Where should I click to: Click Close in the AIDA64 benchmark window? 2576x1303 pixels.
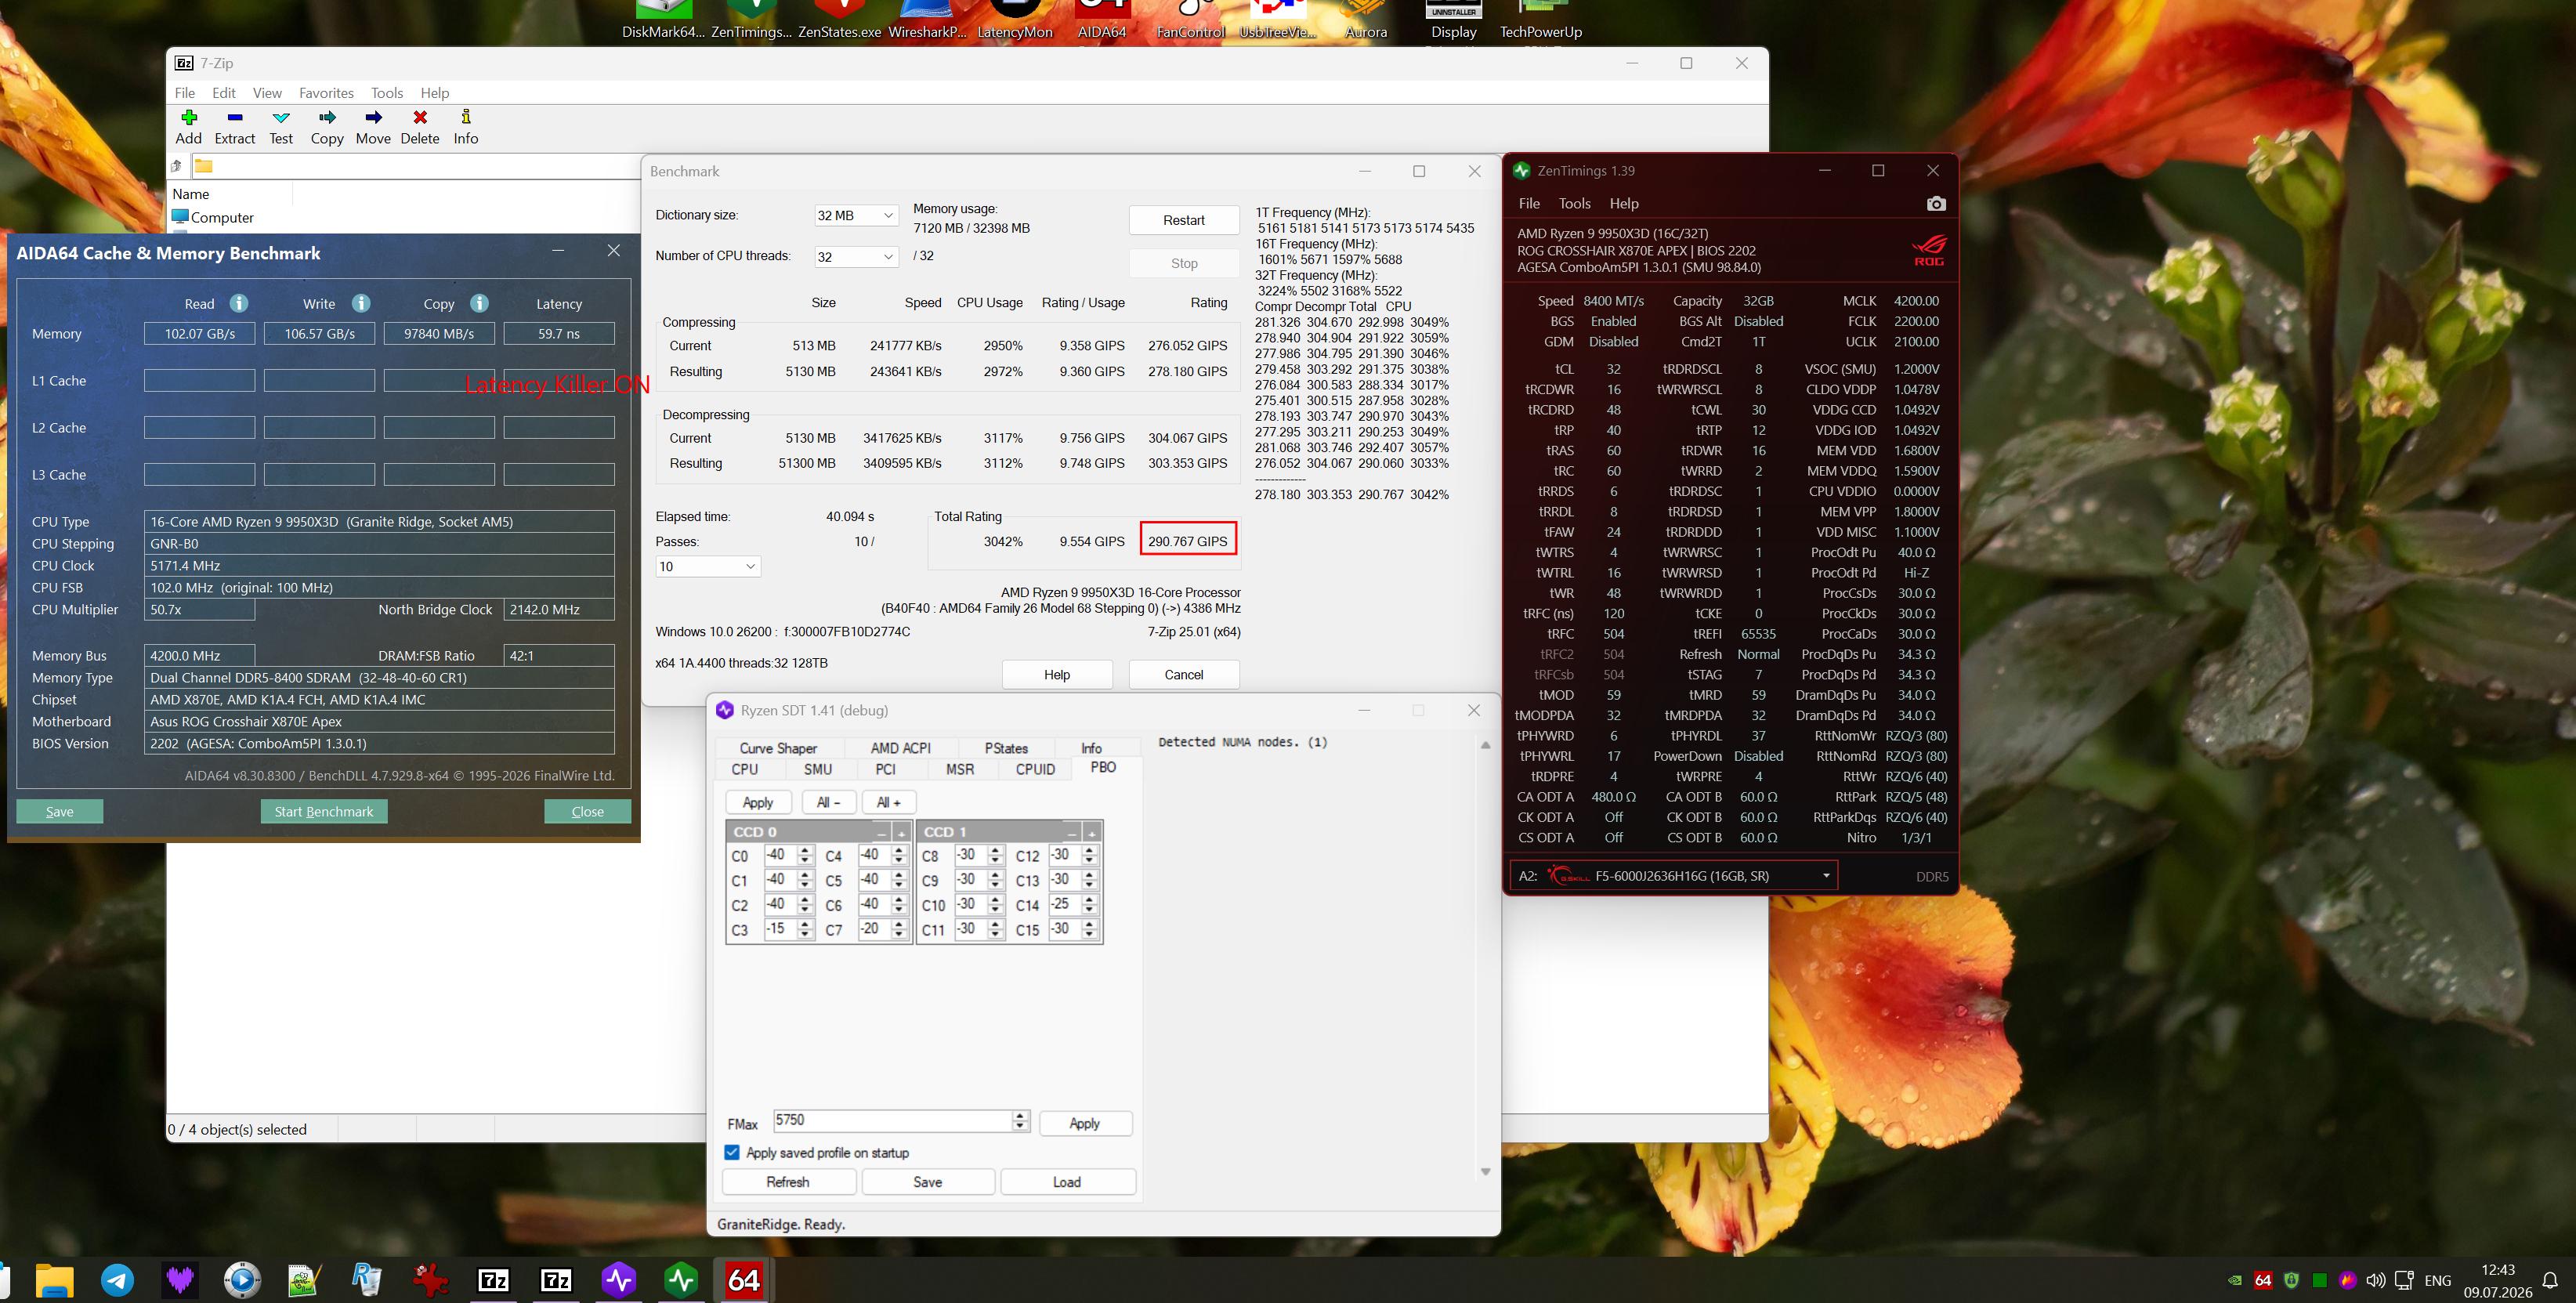pos(587,811)
